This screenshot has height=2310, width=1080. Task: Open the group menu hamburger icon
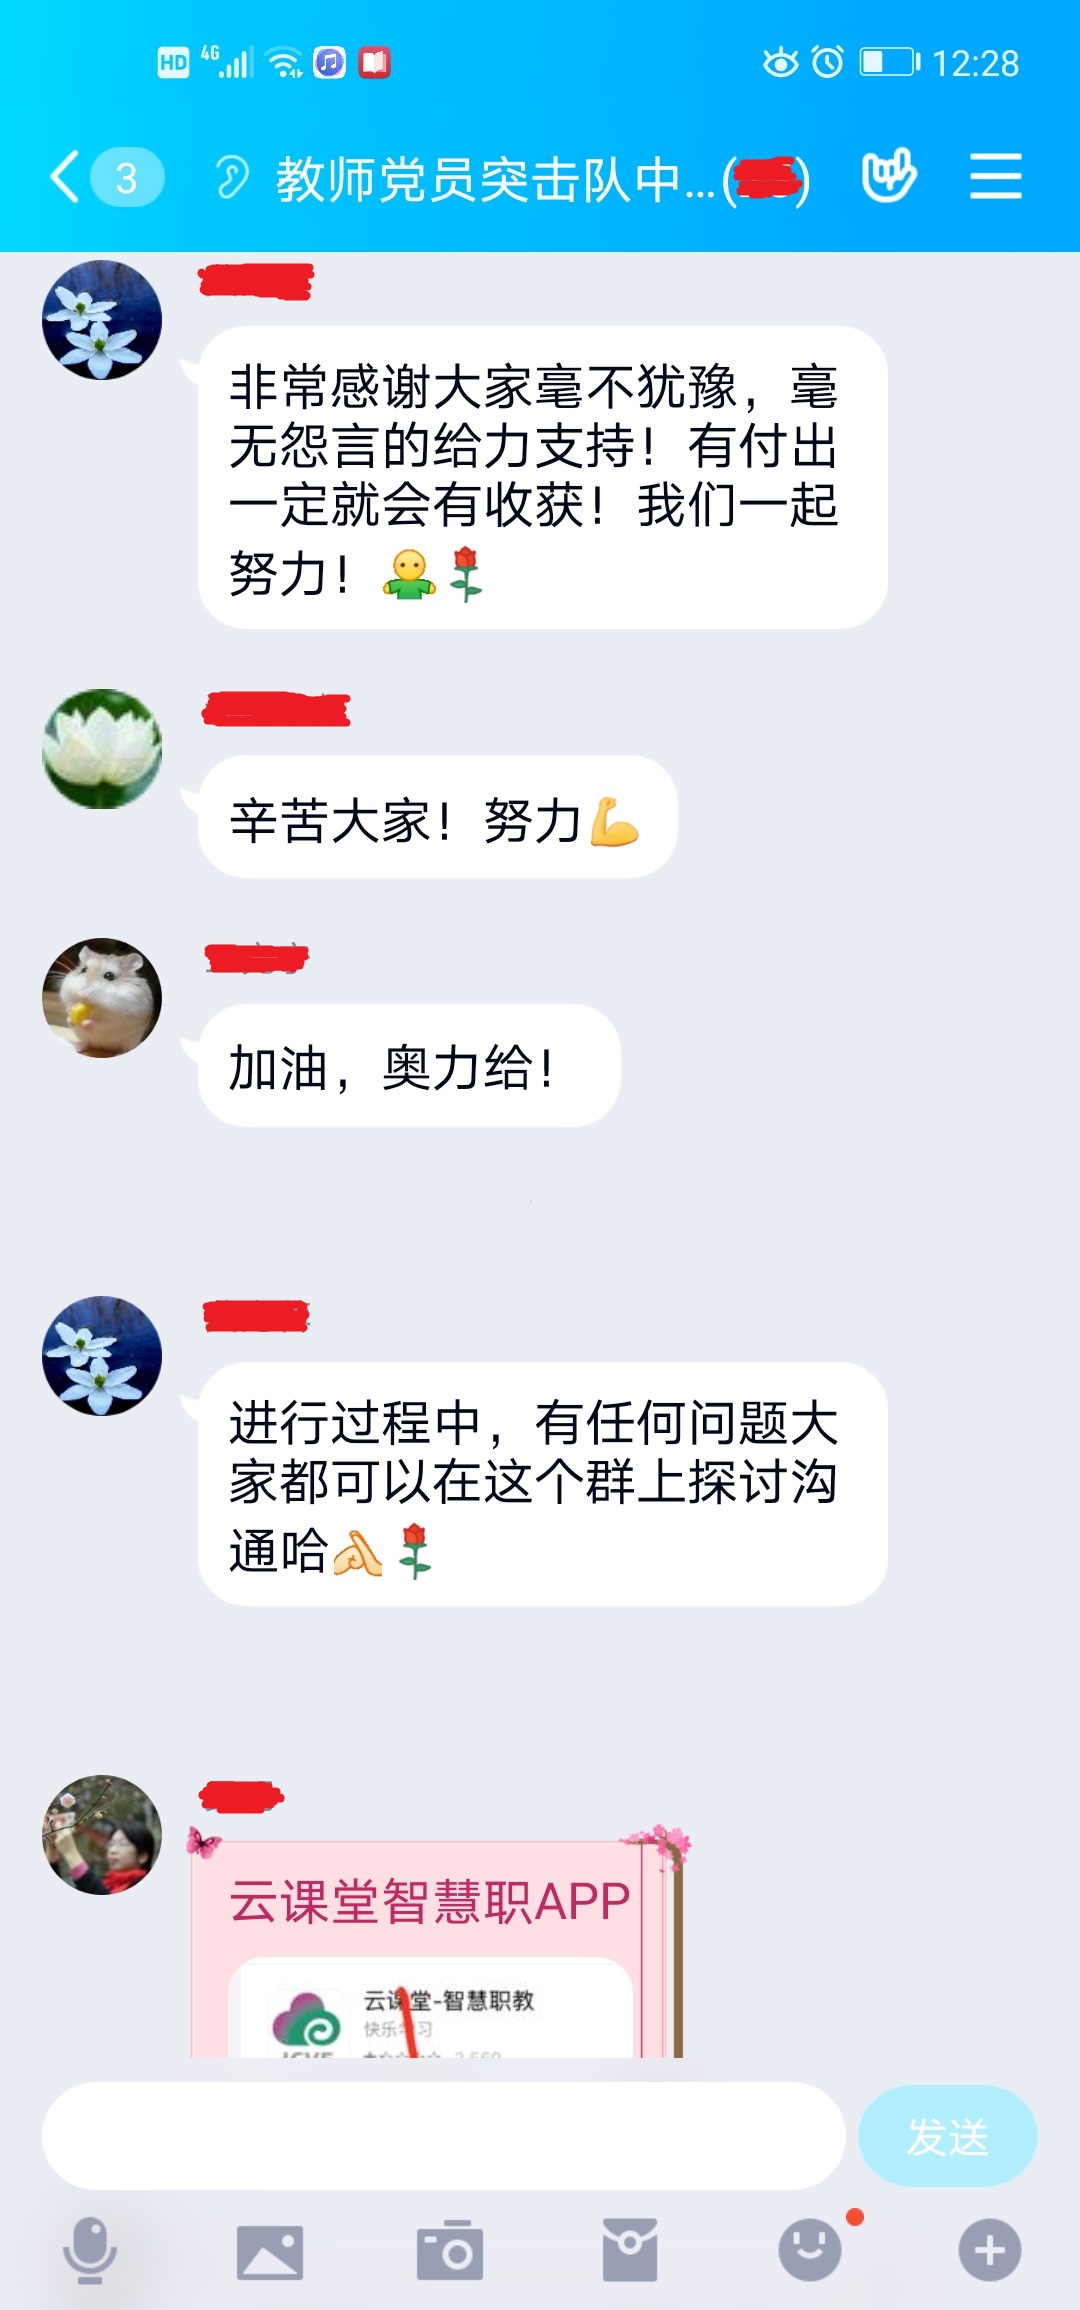[x=995, y=176]
